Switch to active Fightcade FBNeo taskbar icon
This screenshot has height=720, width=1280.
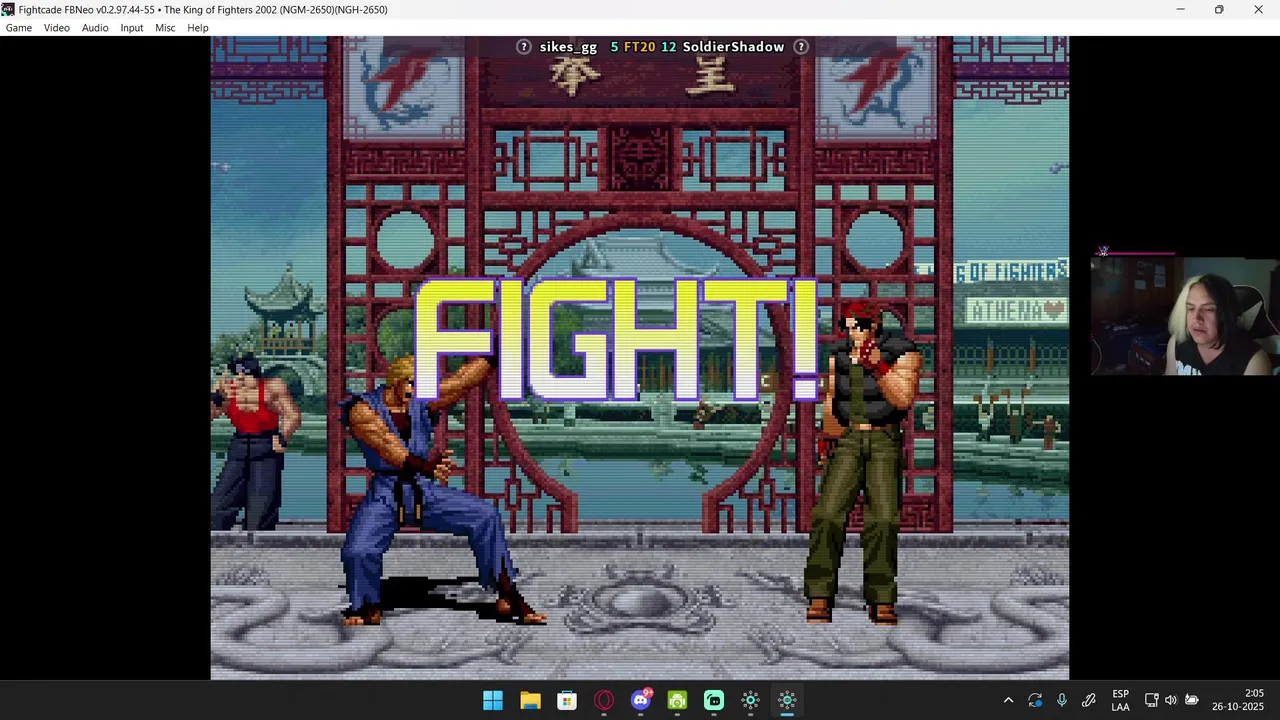pyautogui.click(x=787, y=700)
